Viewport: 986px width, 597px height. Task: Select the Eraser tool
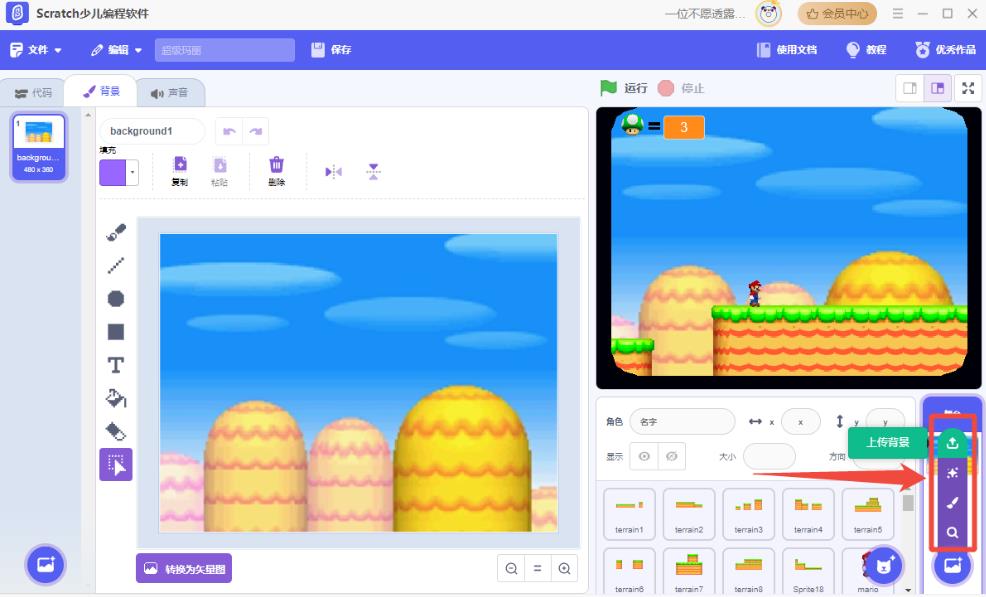tap(116, 431)
